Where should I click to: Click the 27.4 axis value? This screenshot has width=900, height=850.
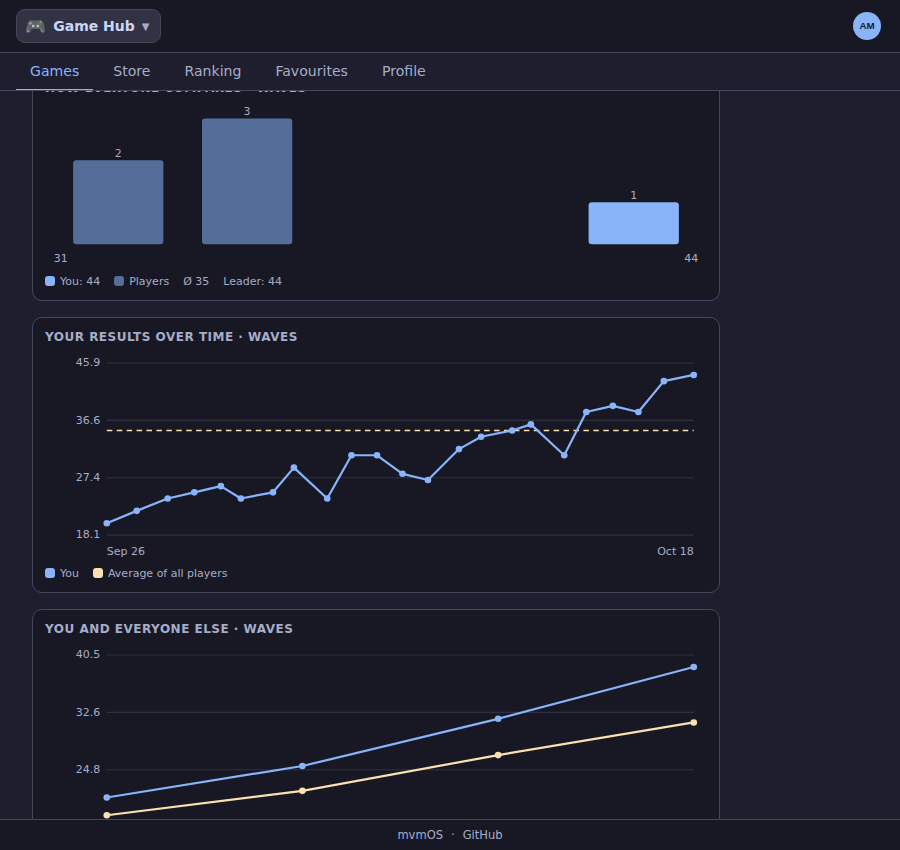[88, 478]
